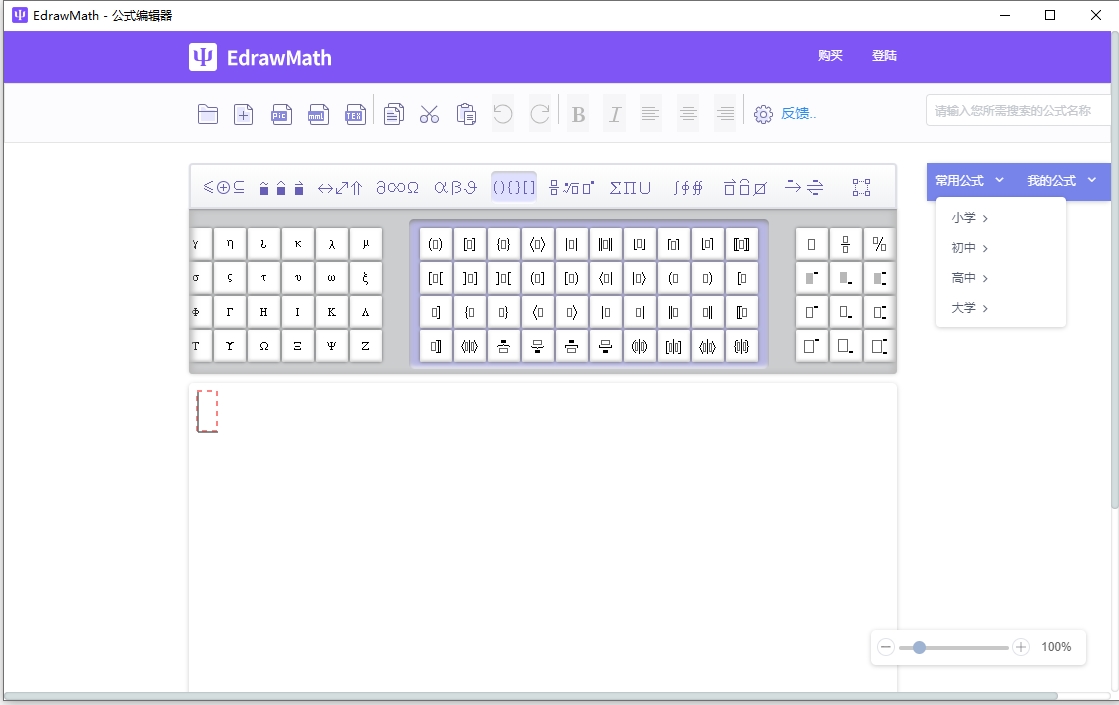
Task: Open the arrows symbol category
Action: 340,188
